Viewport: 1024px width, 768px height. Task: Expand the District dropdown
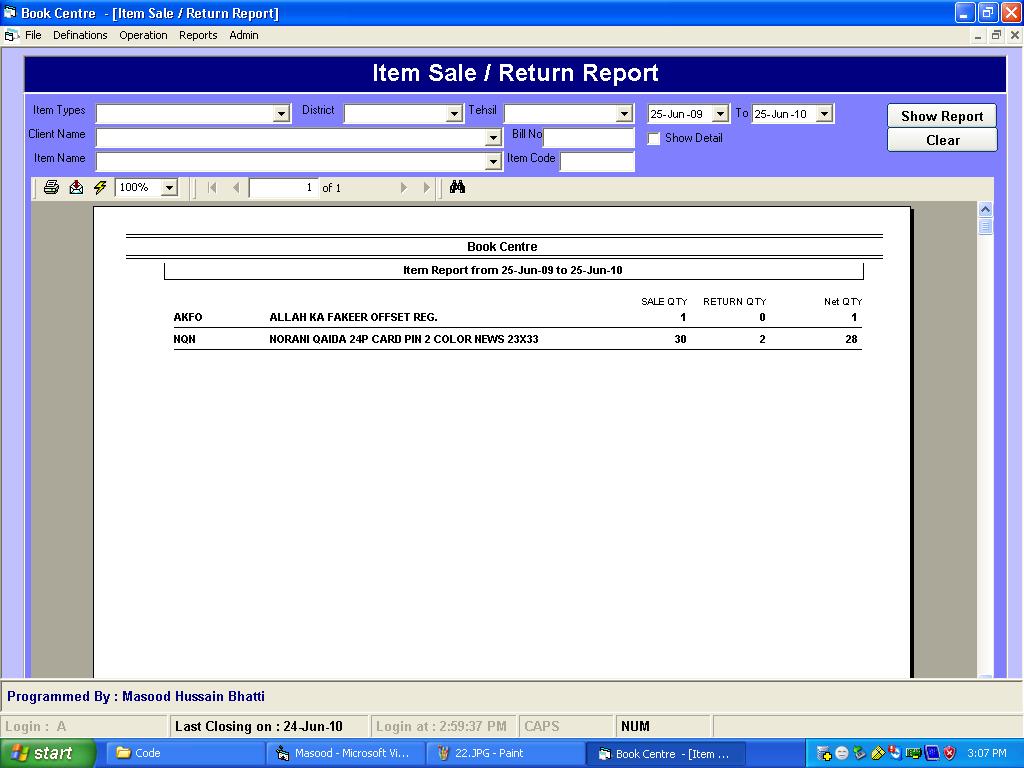pos(455,114)
